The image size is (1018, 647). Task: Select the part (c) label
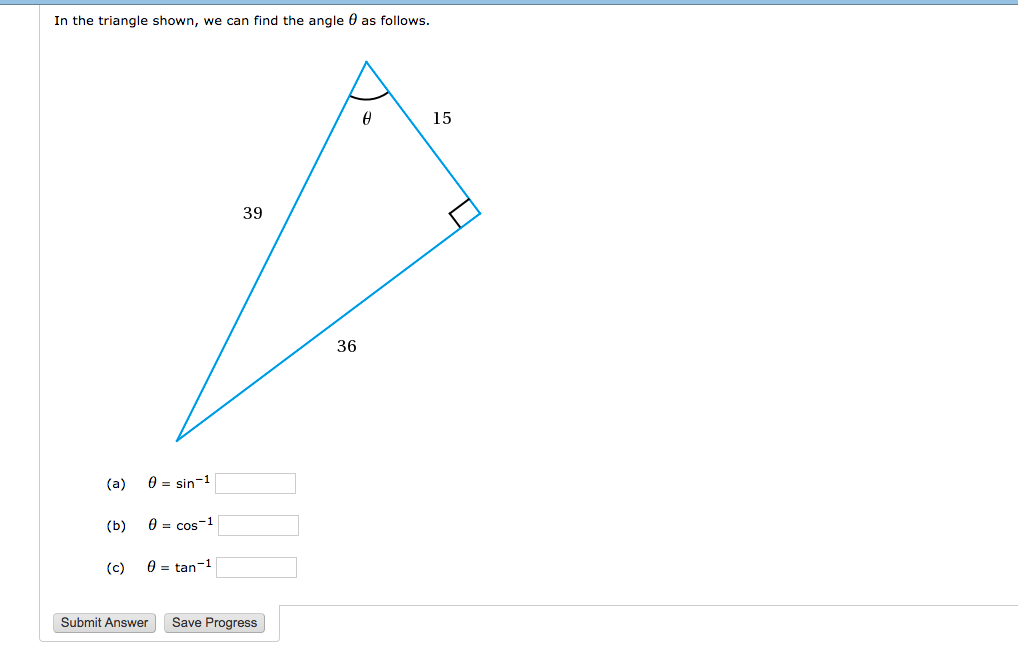[x=115, y=566]
